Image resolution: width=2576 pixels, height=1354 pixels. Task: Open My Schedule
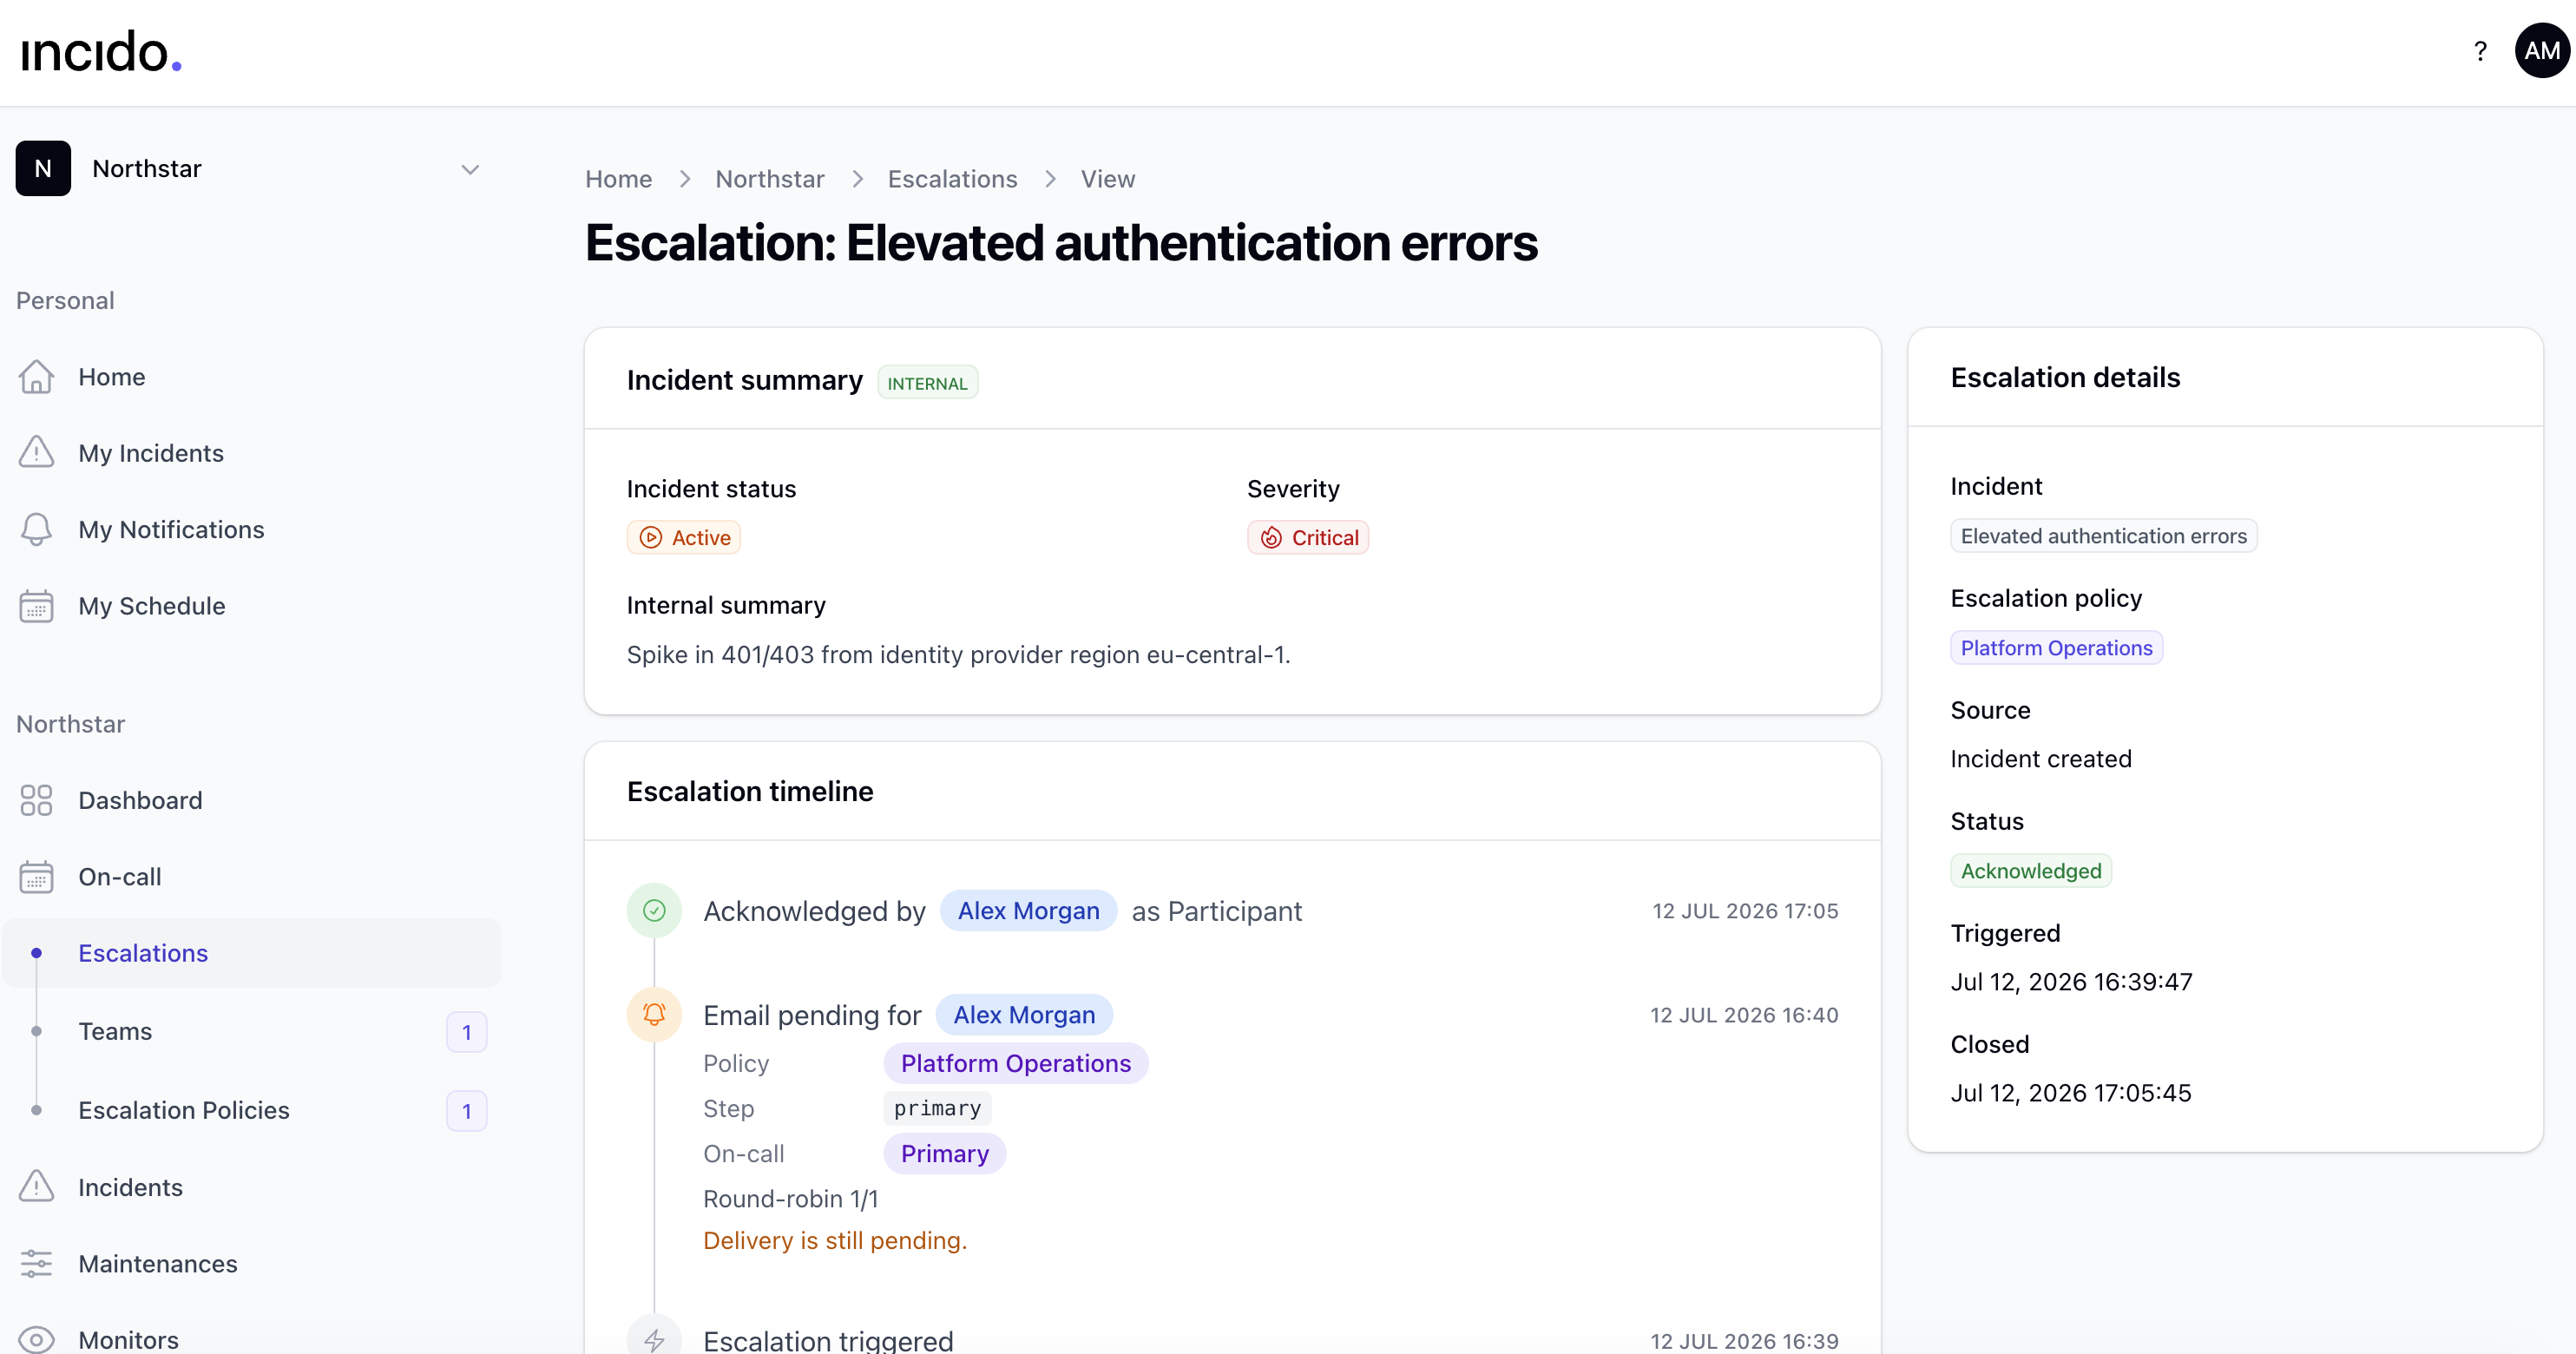tap(152, 606)
